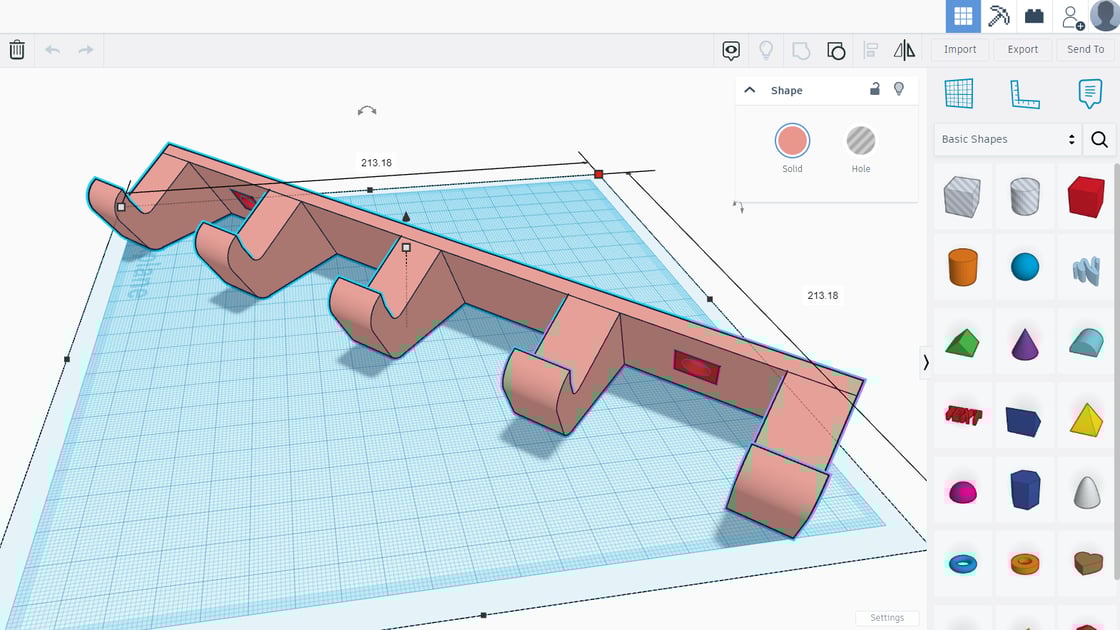This screenshot has width=1120, height=630.
Task: Toggle the lock on the Shape panel
Action: [874, 89]
